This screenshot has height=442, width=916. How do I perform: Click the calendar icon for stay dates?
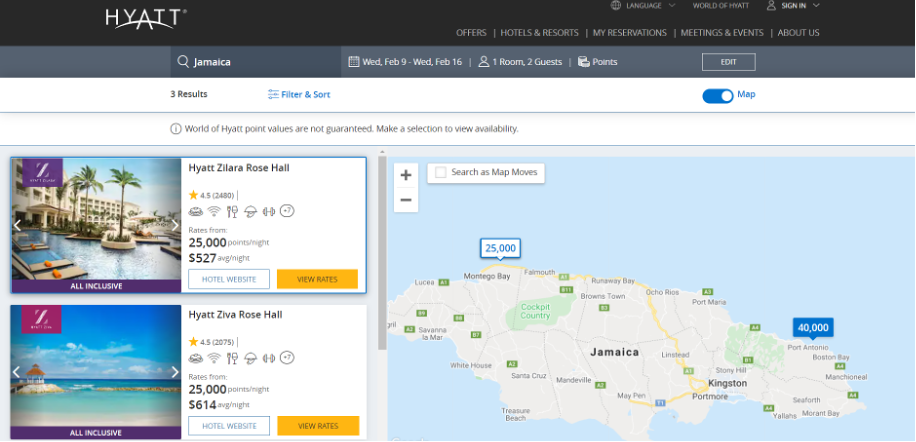tap(353, 62)
